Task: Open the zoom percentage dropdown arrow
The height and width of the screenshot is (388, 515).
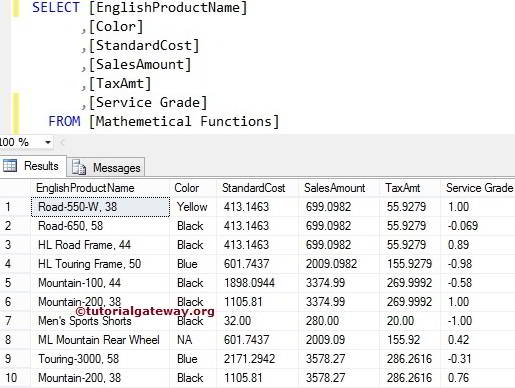Action: pos(48,142)
